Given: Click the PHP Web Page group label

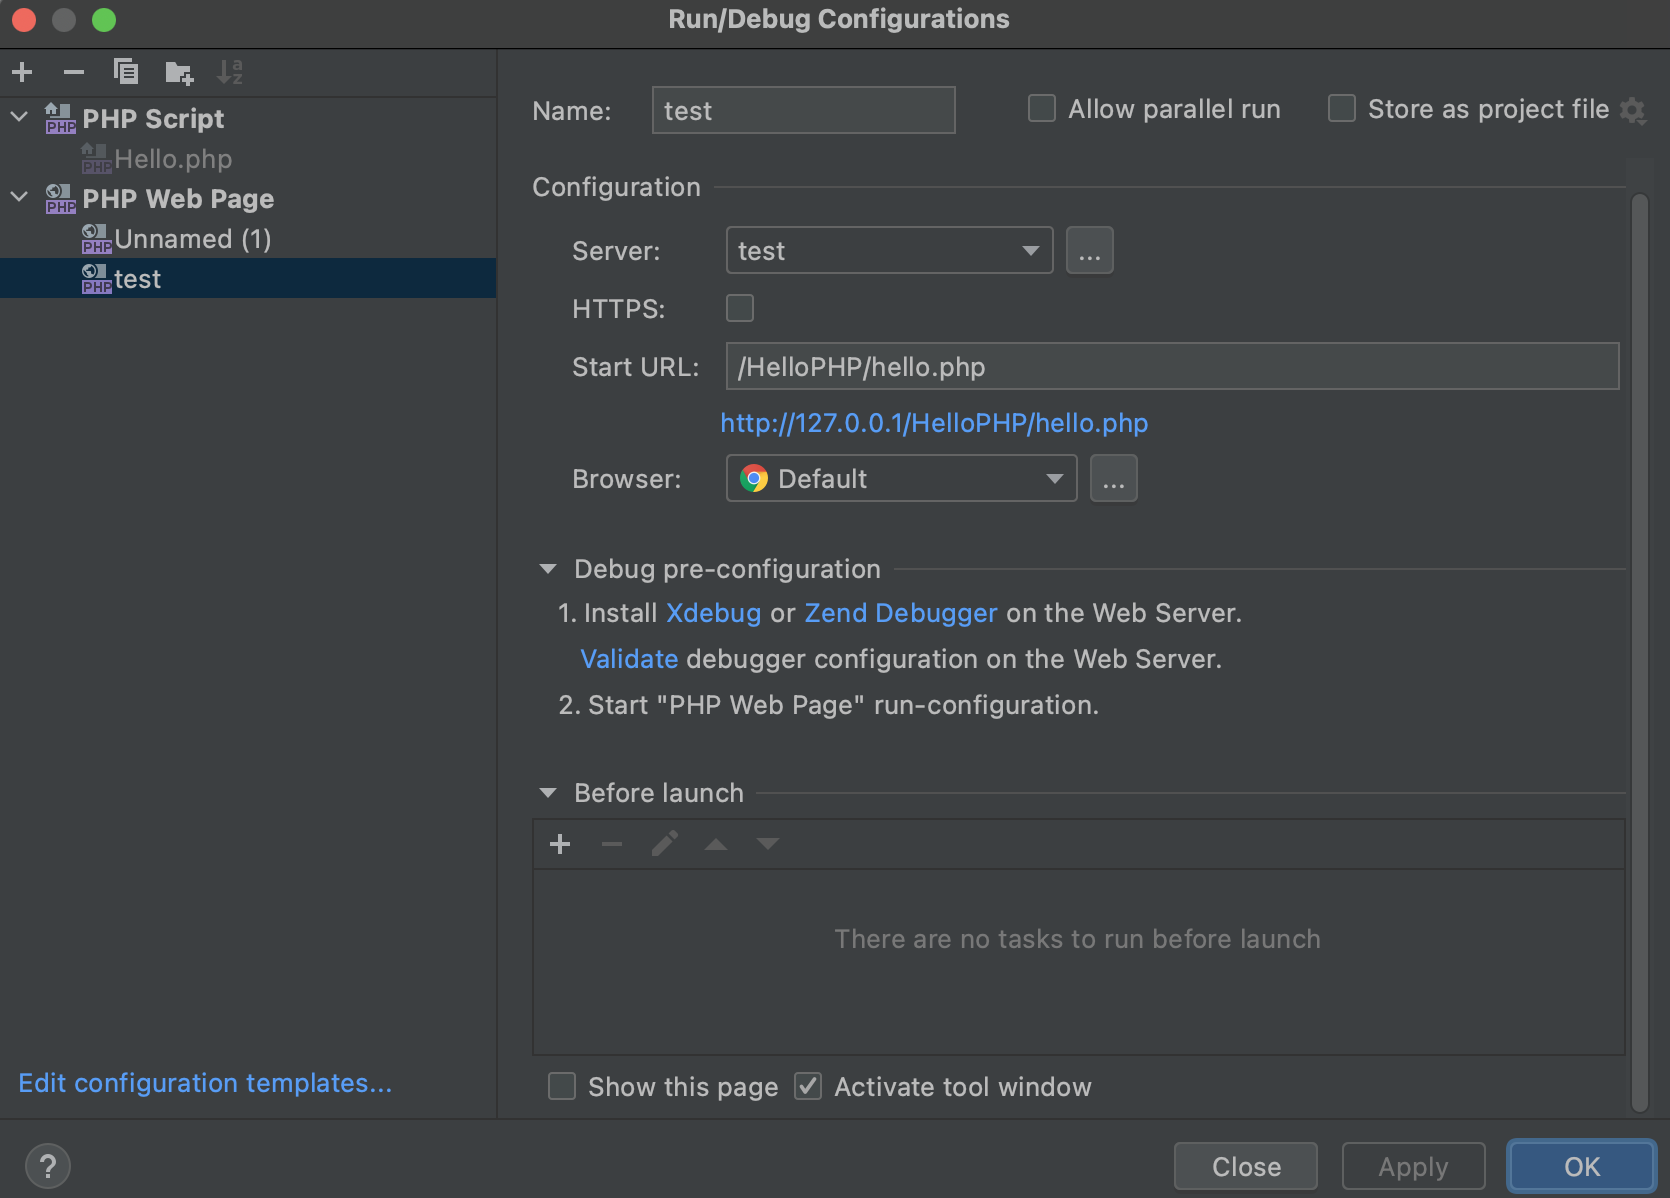Looking at the screenshot, I should tap(178, 198).
